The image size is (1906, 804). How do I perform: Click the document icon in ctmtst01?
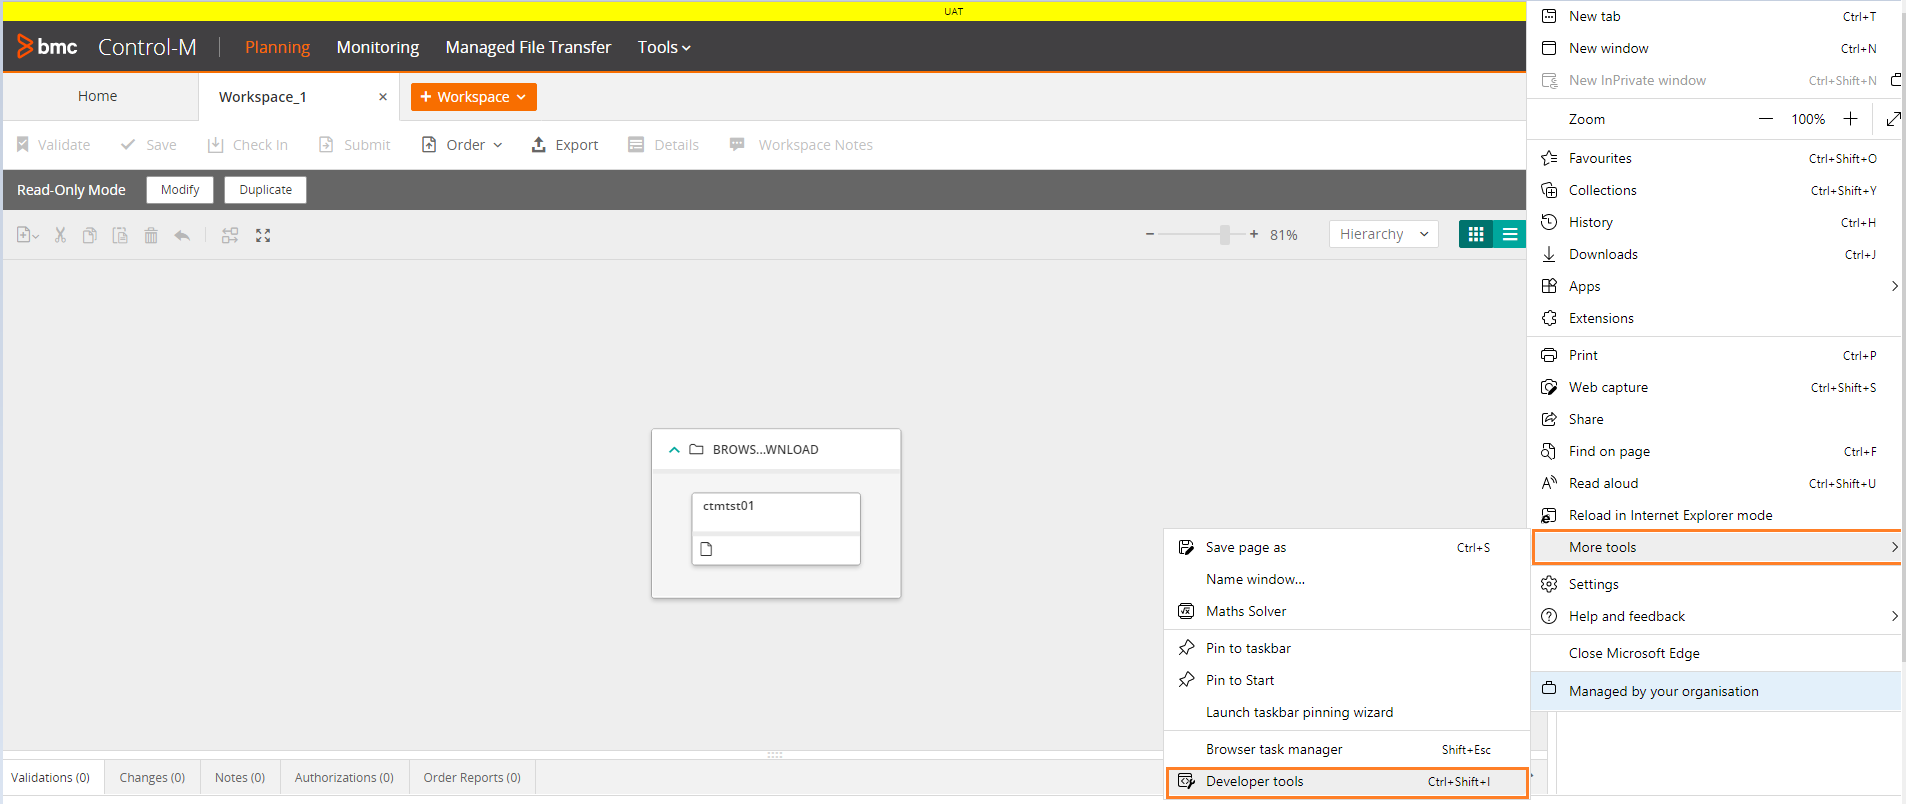coord(706,549)
